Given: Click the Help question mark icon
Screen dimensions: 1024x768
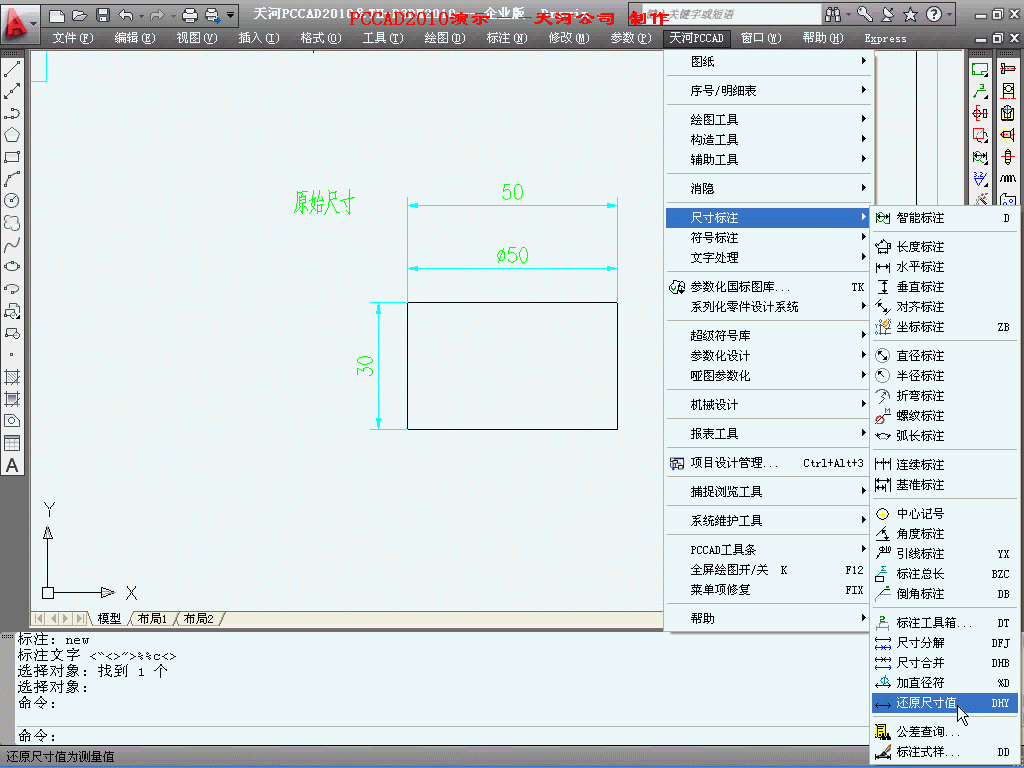Looking at the screenshot, I should [934, 14].
